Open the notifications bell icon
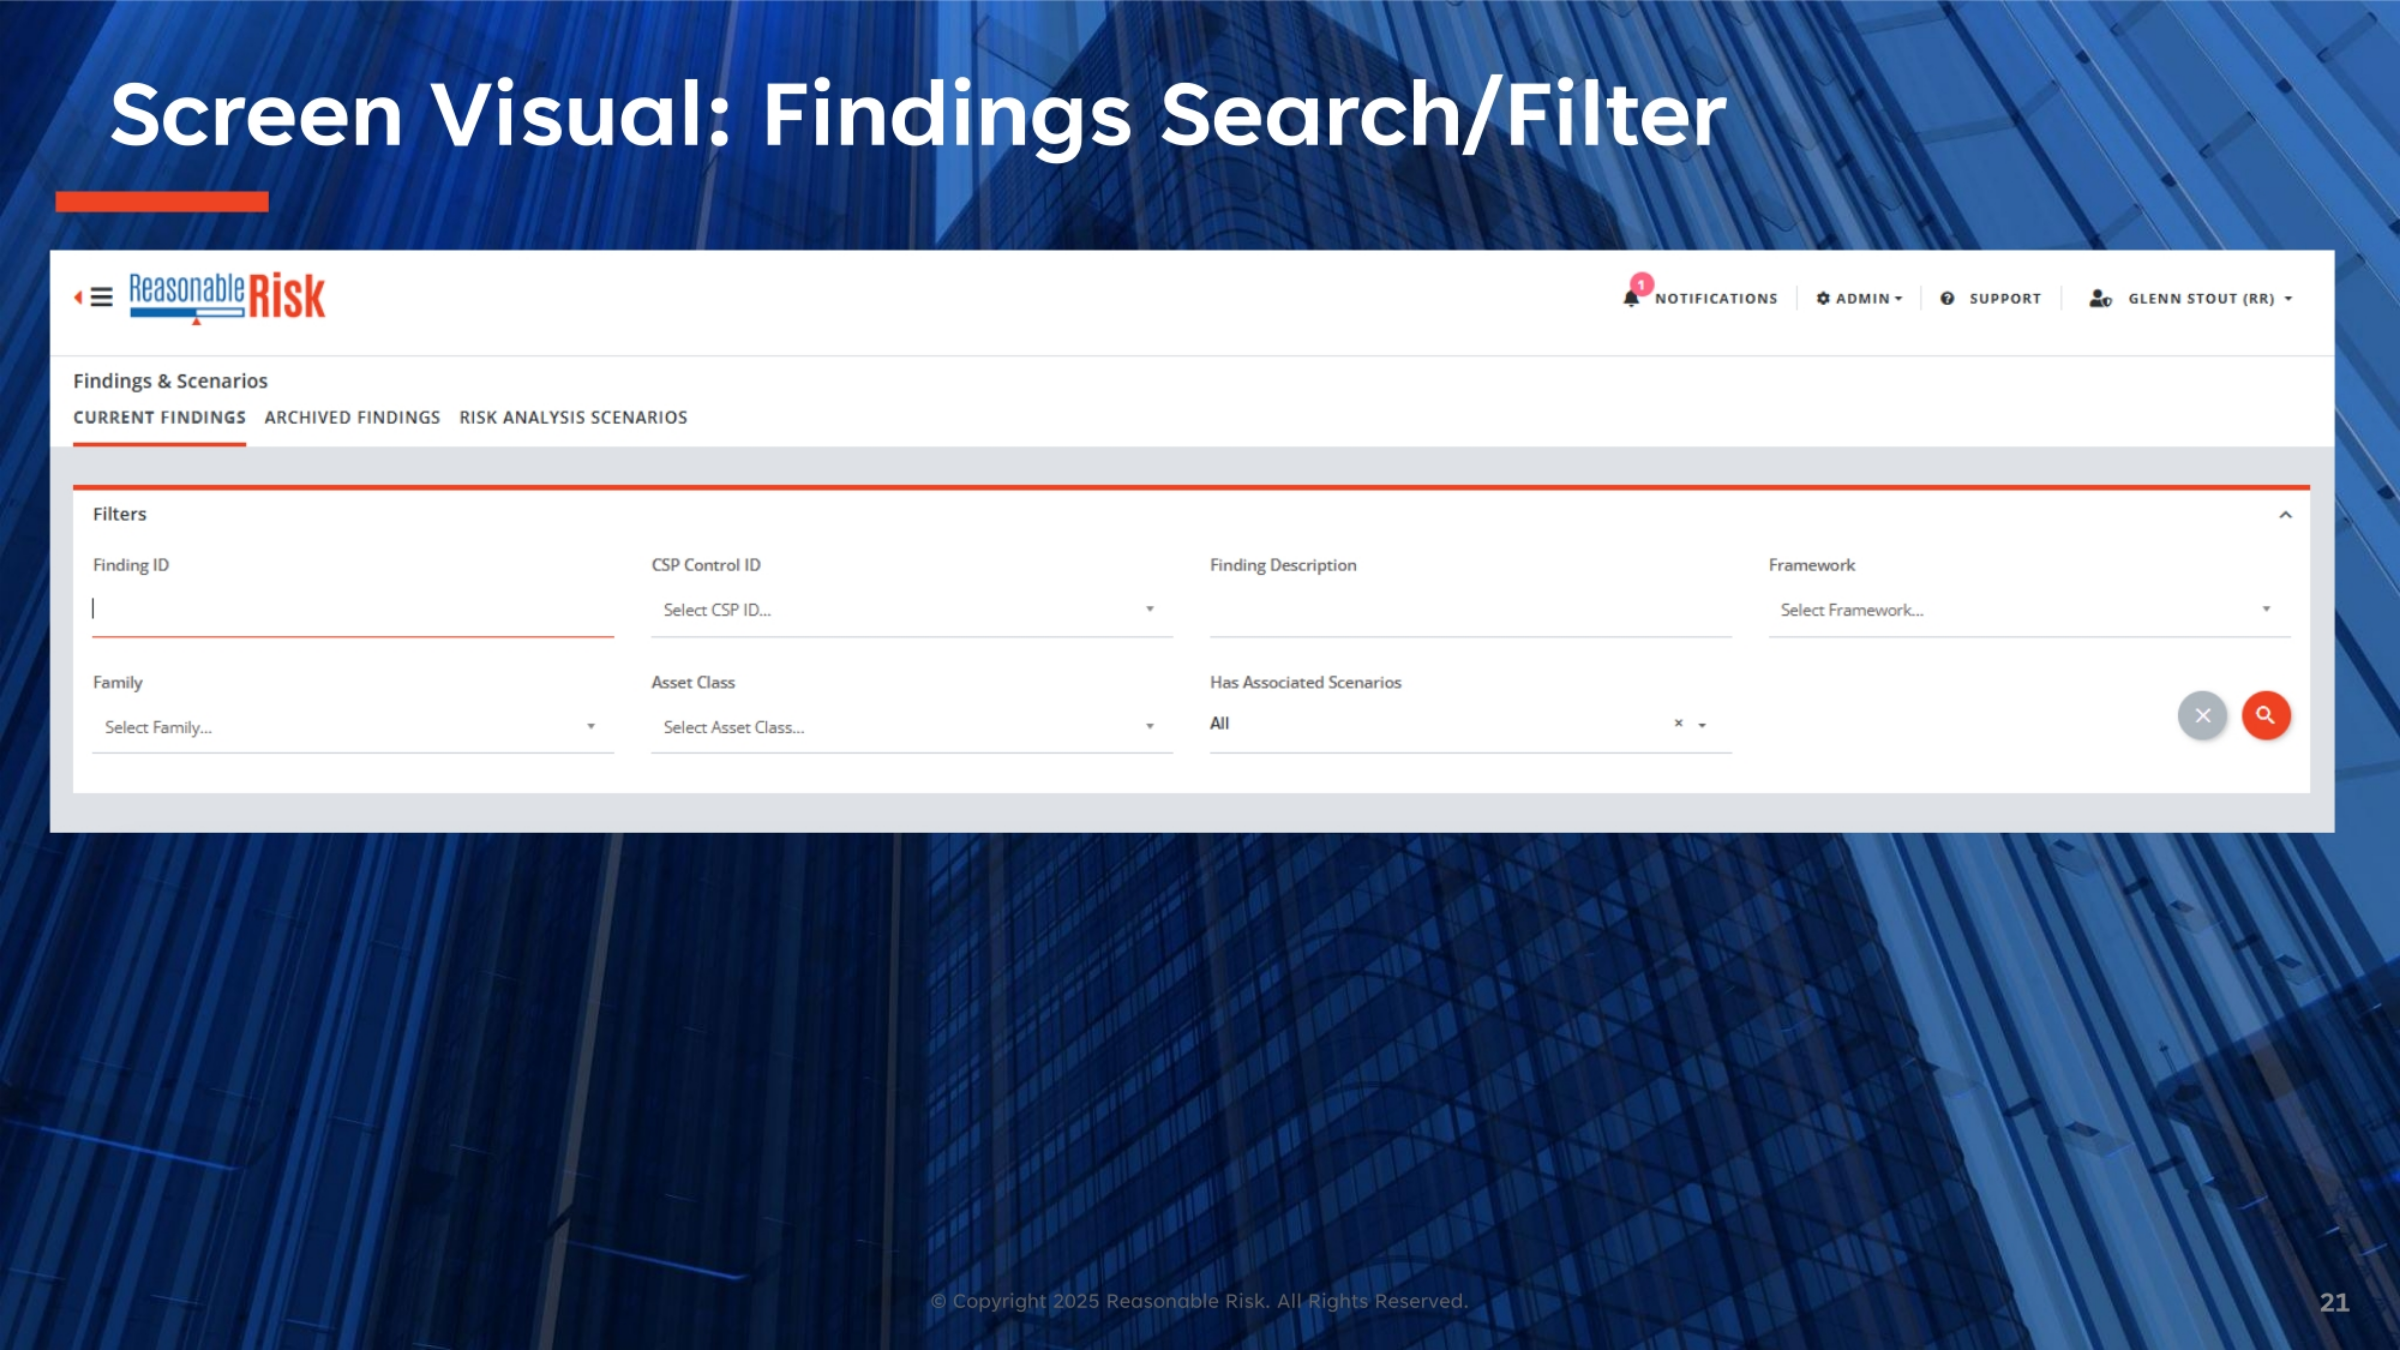Image resolution: width=2400 pixels, height=1350 pixels. [x=1631, y=298]
